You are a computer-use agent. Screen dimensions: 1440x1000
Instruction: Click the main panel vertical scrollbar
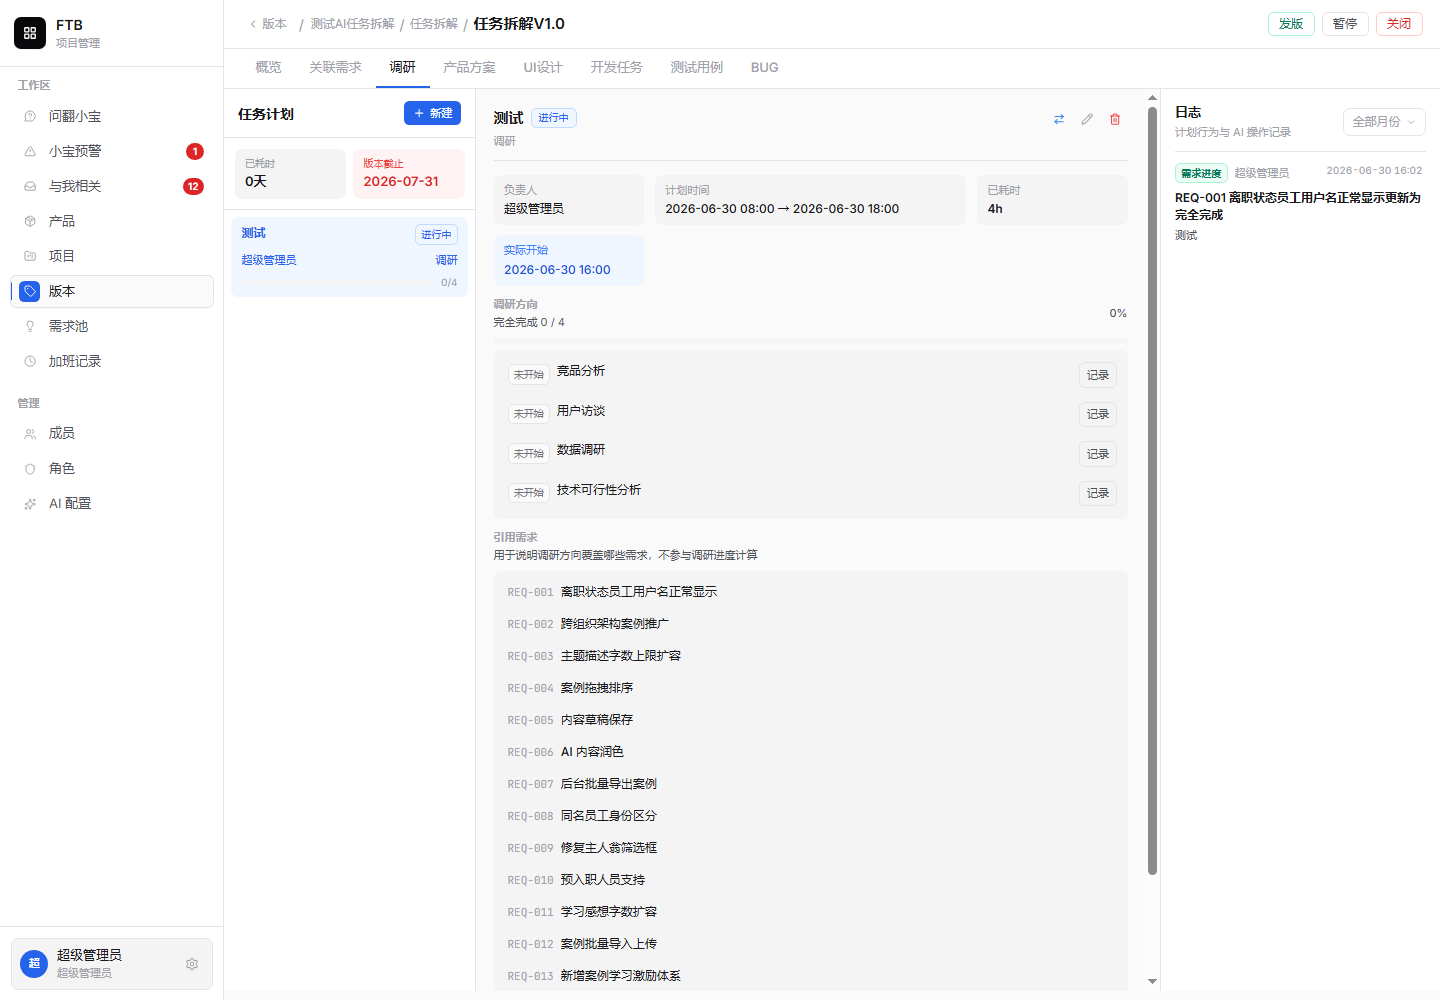coord(1152,490)
